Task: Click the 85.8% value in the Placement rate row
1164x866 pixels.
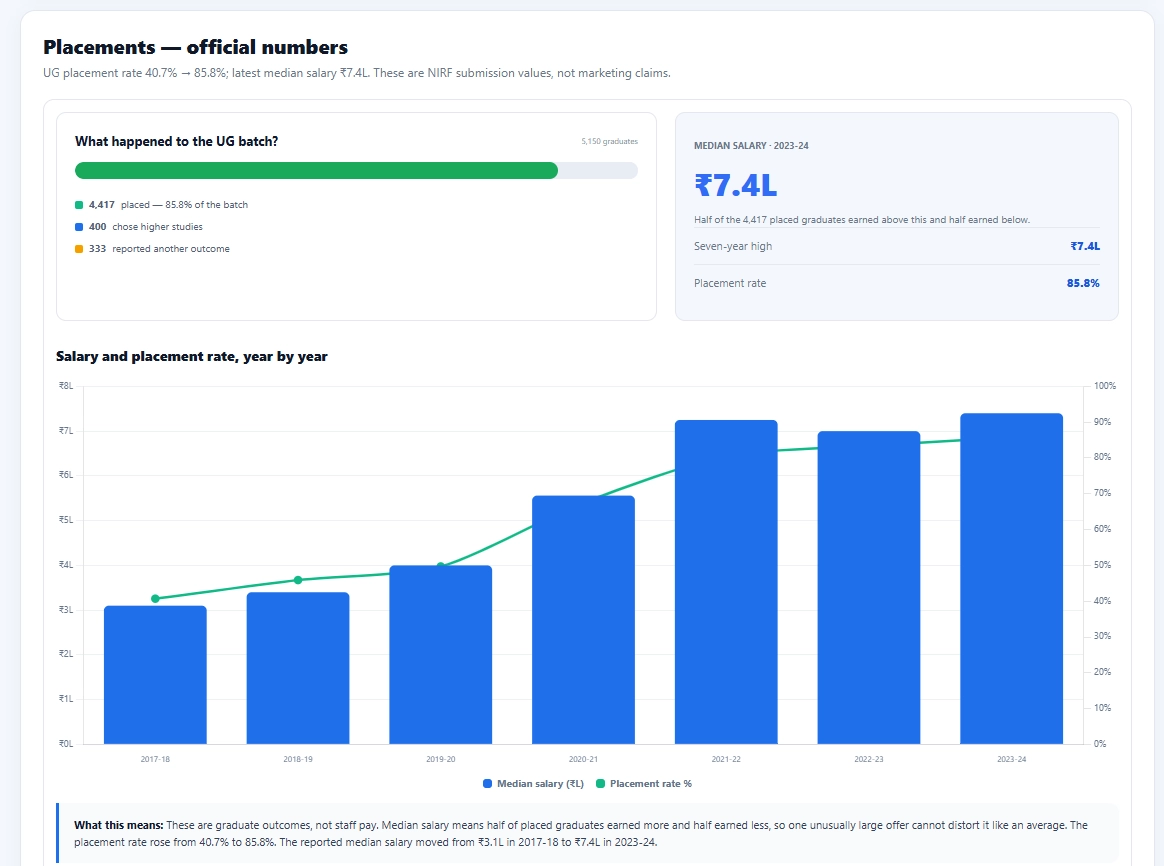Action: click(1083, 283)
